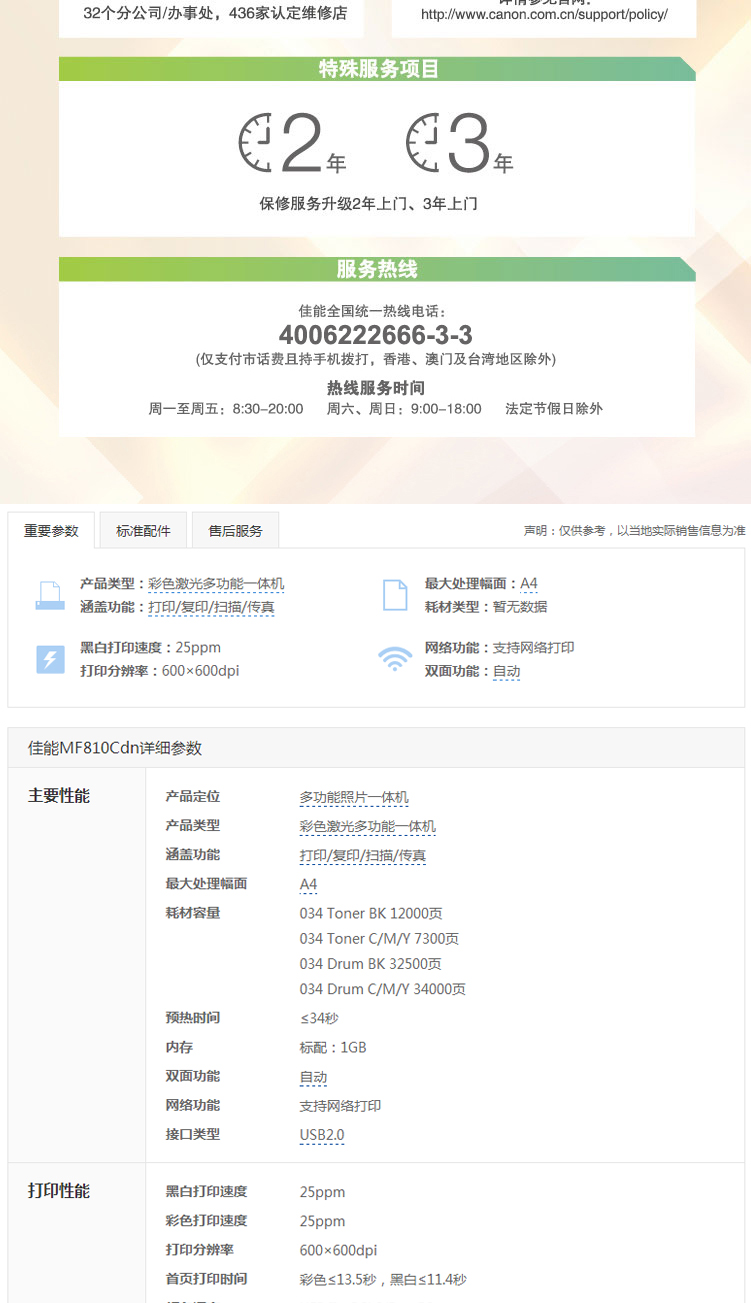Click the 法定节假日除外 text

(x=554, y=408)
